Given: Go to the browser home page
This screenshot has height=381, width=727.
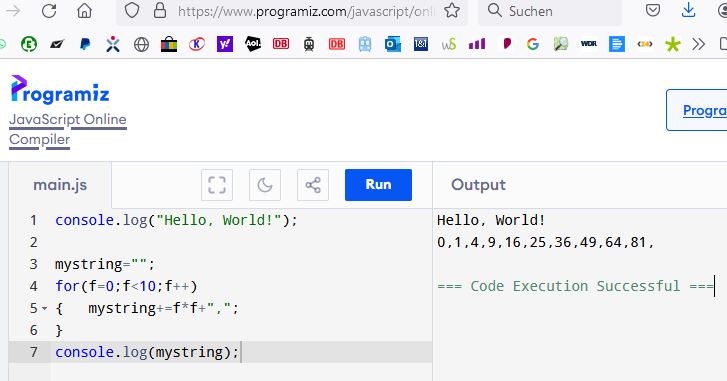Looking at the screenshot, I should pyautogui.click(x=84, y=10).
